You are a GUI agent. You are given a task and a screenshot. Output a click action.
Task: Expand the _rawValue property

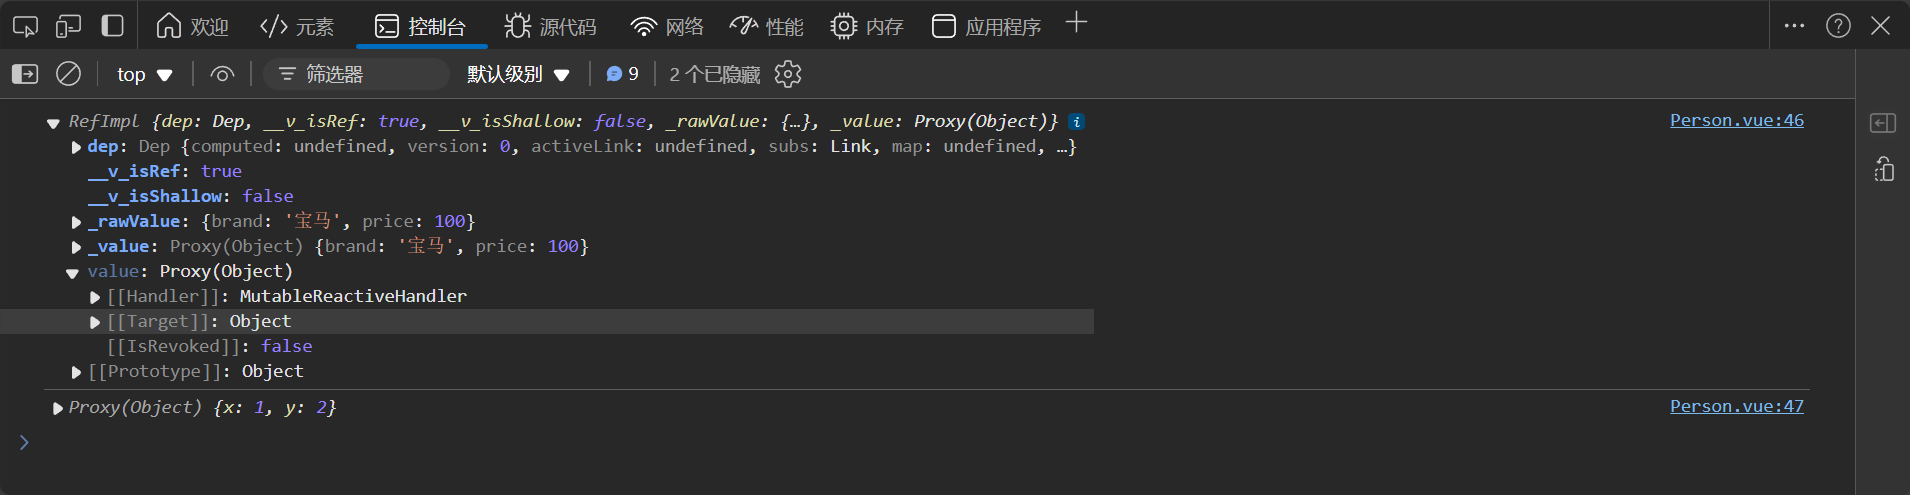click(76, 222)
